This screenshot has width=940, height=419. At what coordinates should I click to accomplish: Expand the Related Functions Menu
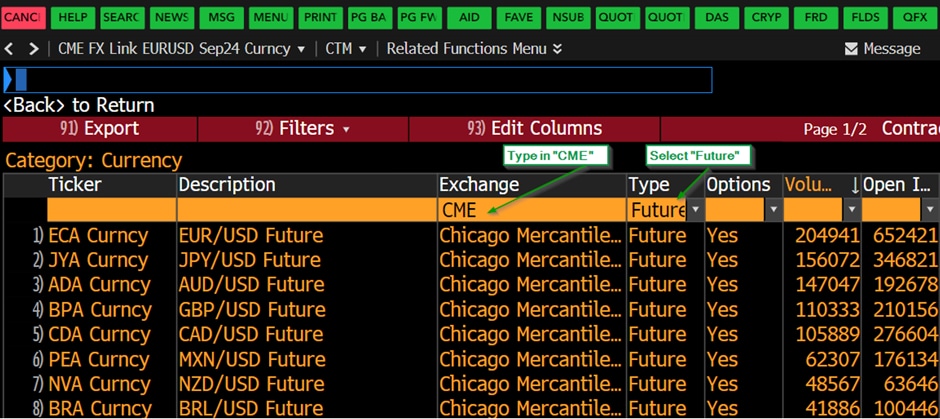pos(474,49)
